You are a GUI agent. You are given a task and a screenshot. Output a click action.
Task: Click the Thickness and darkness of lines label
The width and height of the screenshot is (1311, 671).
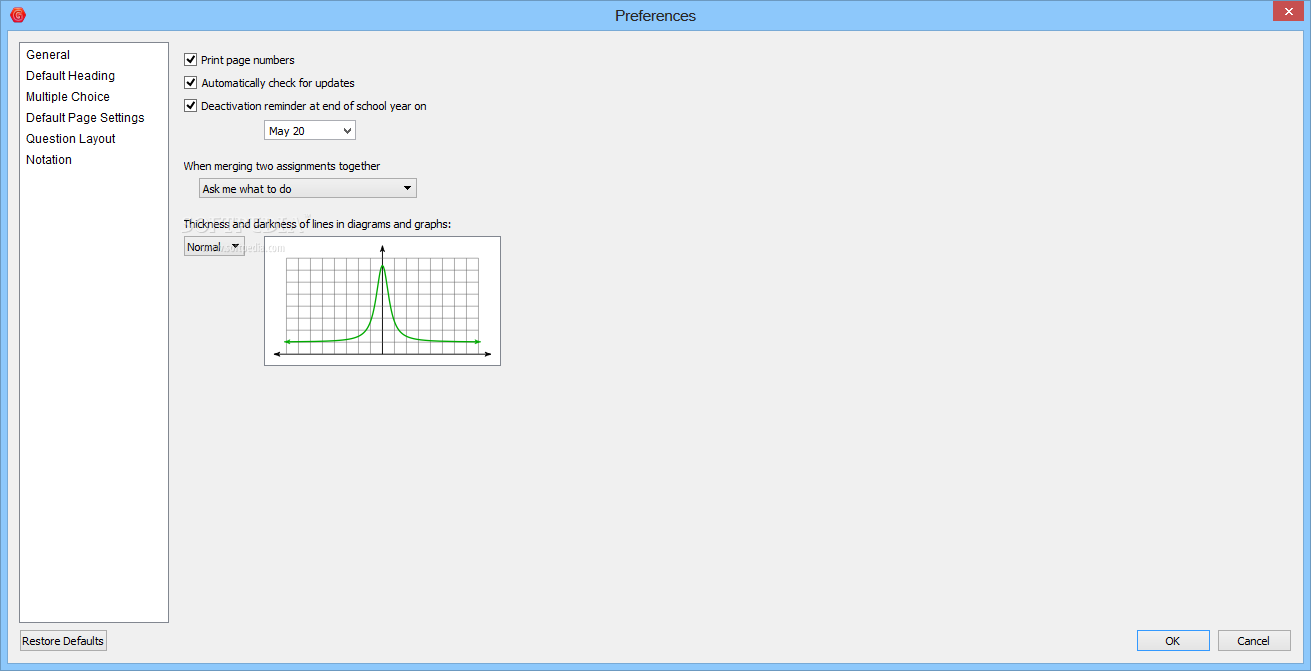[317, 224]
